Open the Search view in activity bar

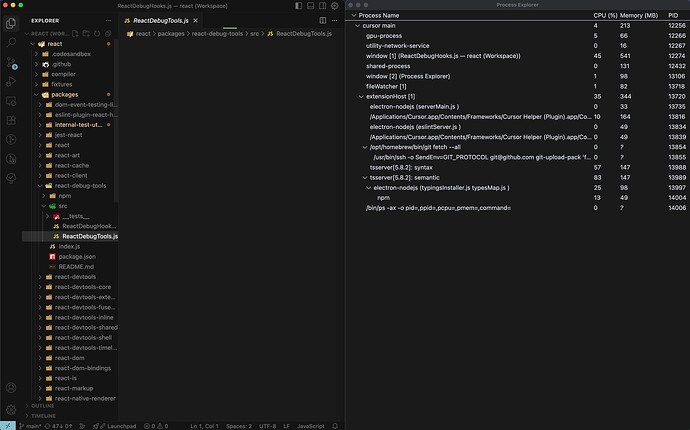[11, 42]
